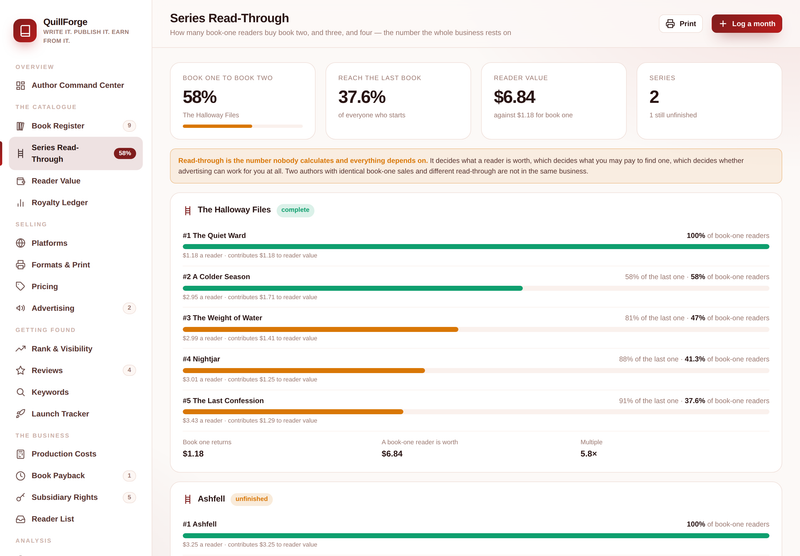
Task: Click the Platforms globe icon
Action: [x=20, y=243]
